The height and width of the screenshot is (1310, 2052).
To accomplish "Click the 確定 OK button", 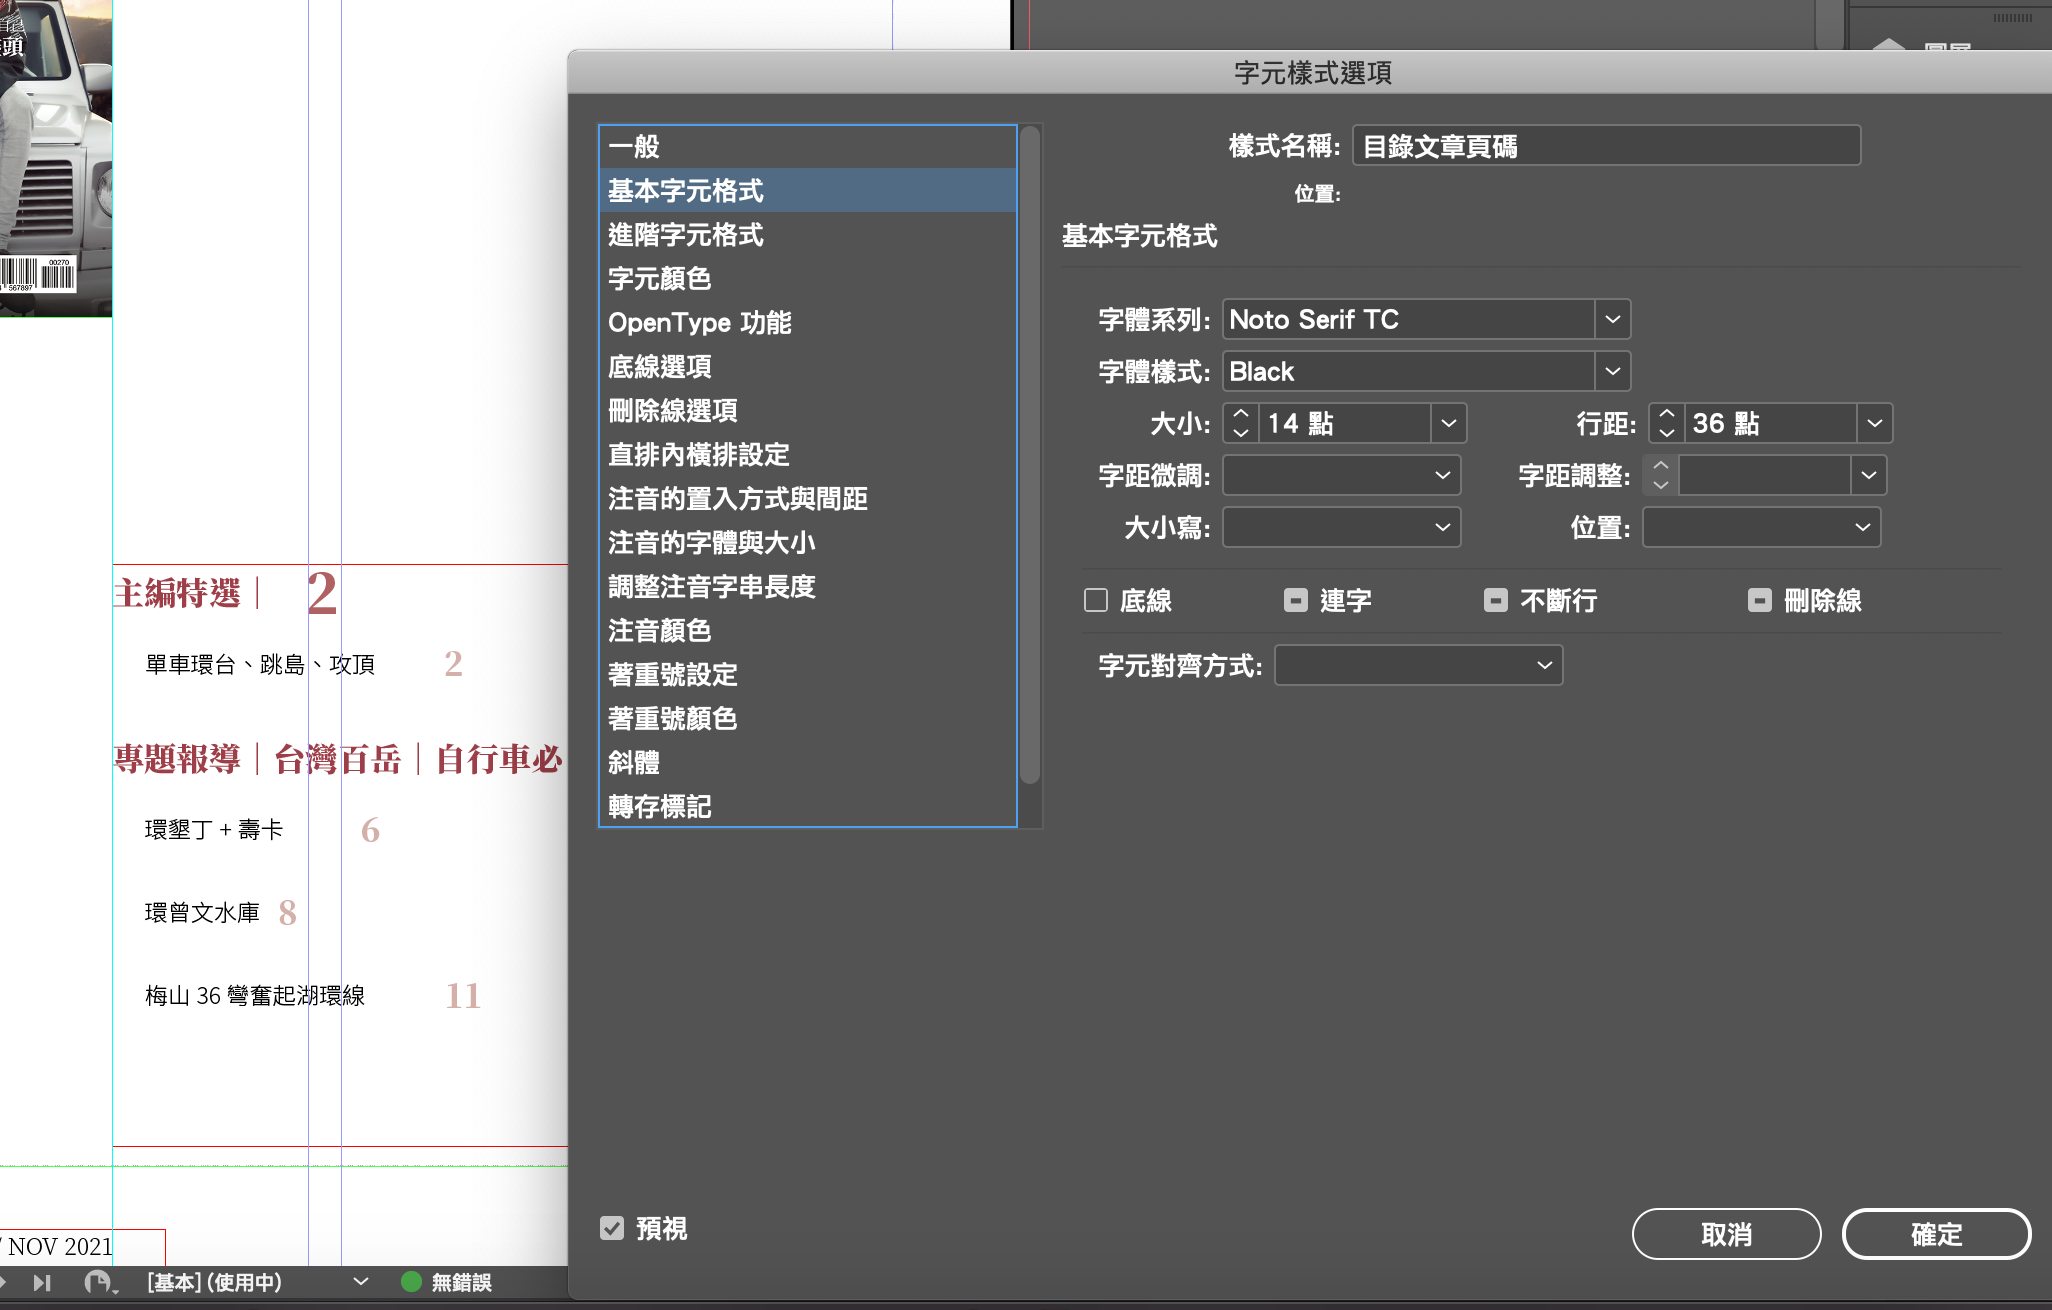I will pos(1935,1234).
